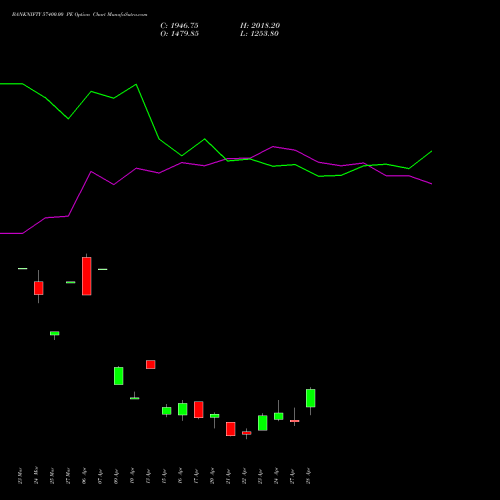
Task: Click the 24 Mar date label
Action: point(36,475)
